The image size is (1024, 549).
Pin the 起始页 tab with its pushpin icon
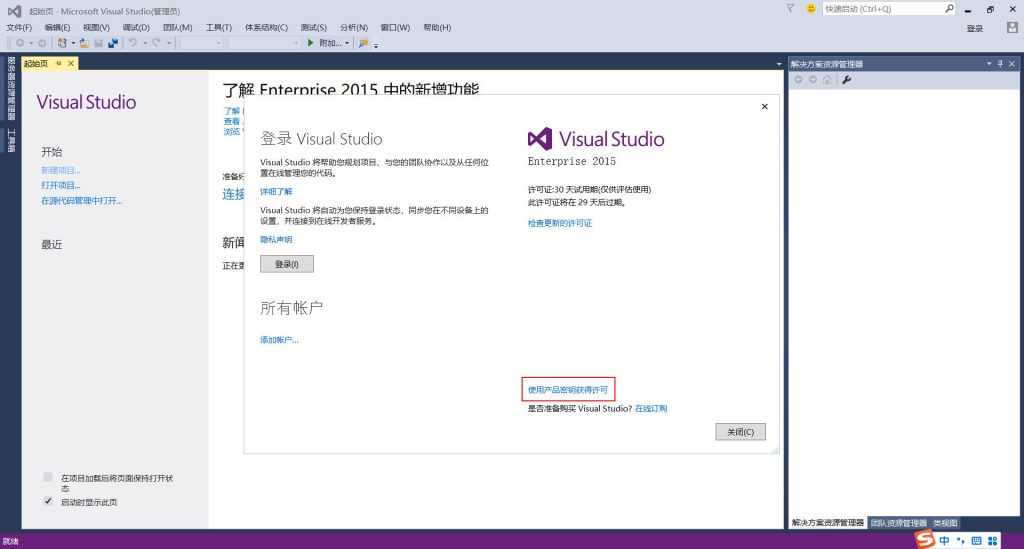coord(59,63)
